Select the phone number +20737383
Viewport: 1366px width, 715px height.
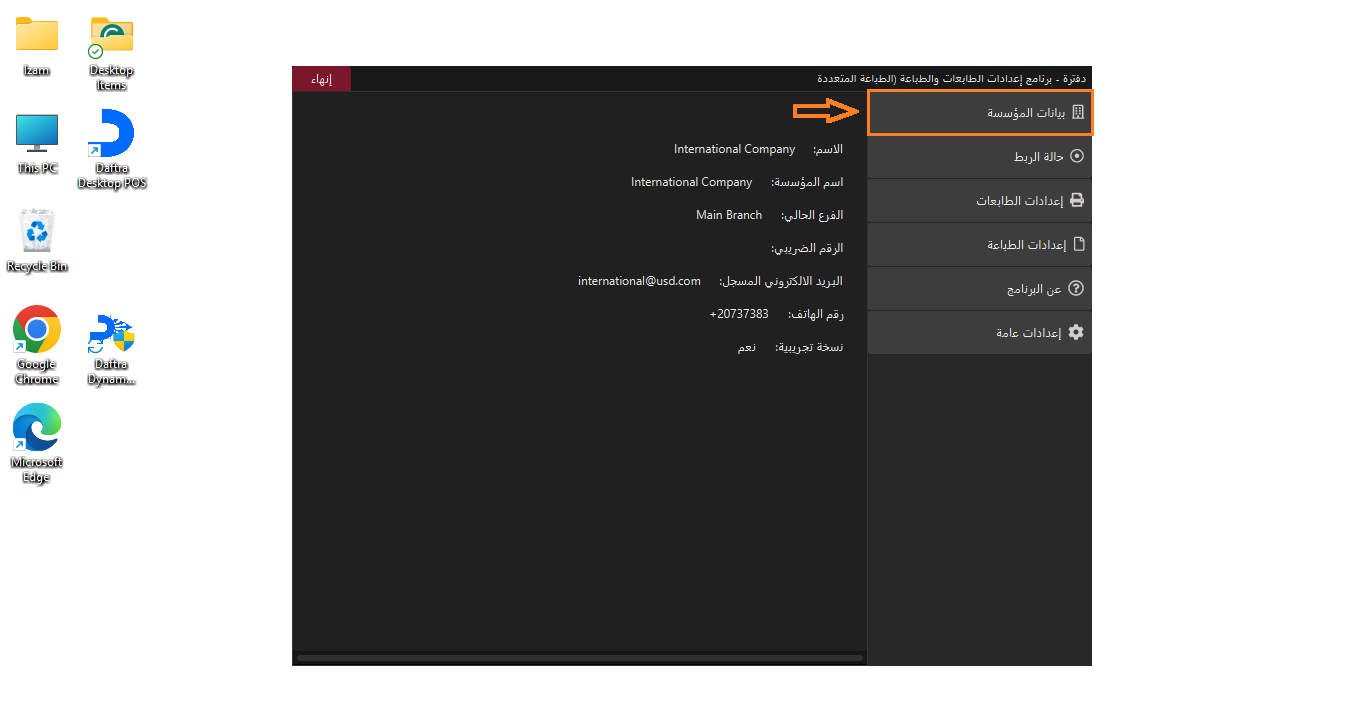tap(739, 314)
